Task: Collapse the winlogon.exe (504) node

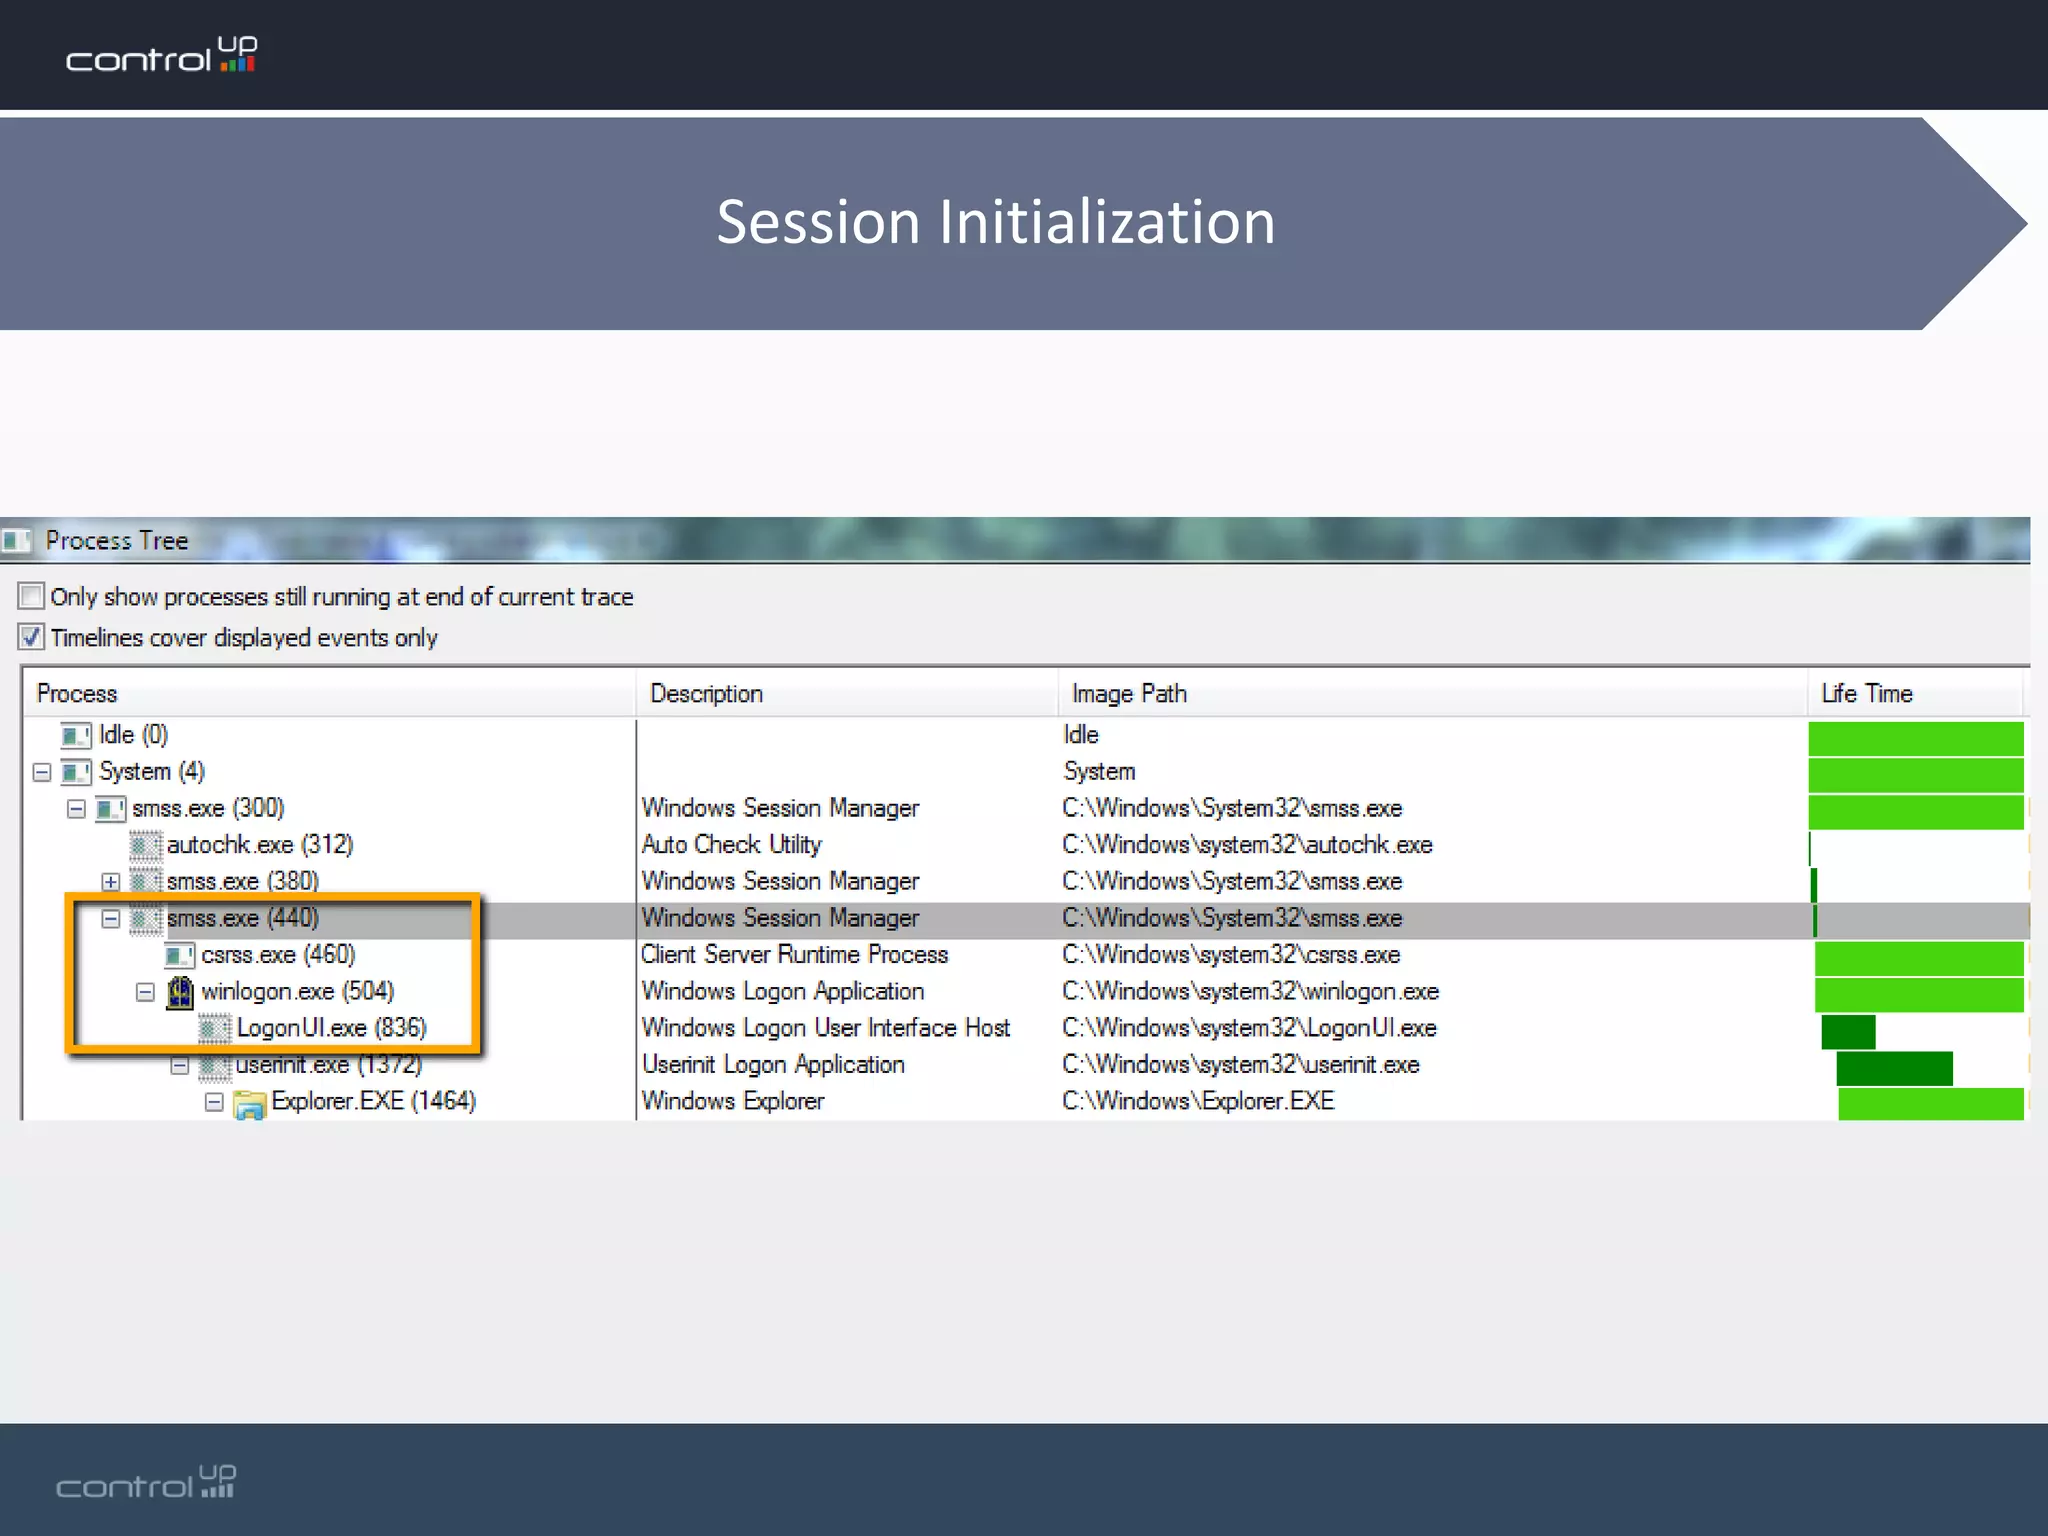Action: (x=146, y=992)
